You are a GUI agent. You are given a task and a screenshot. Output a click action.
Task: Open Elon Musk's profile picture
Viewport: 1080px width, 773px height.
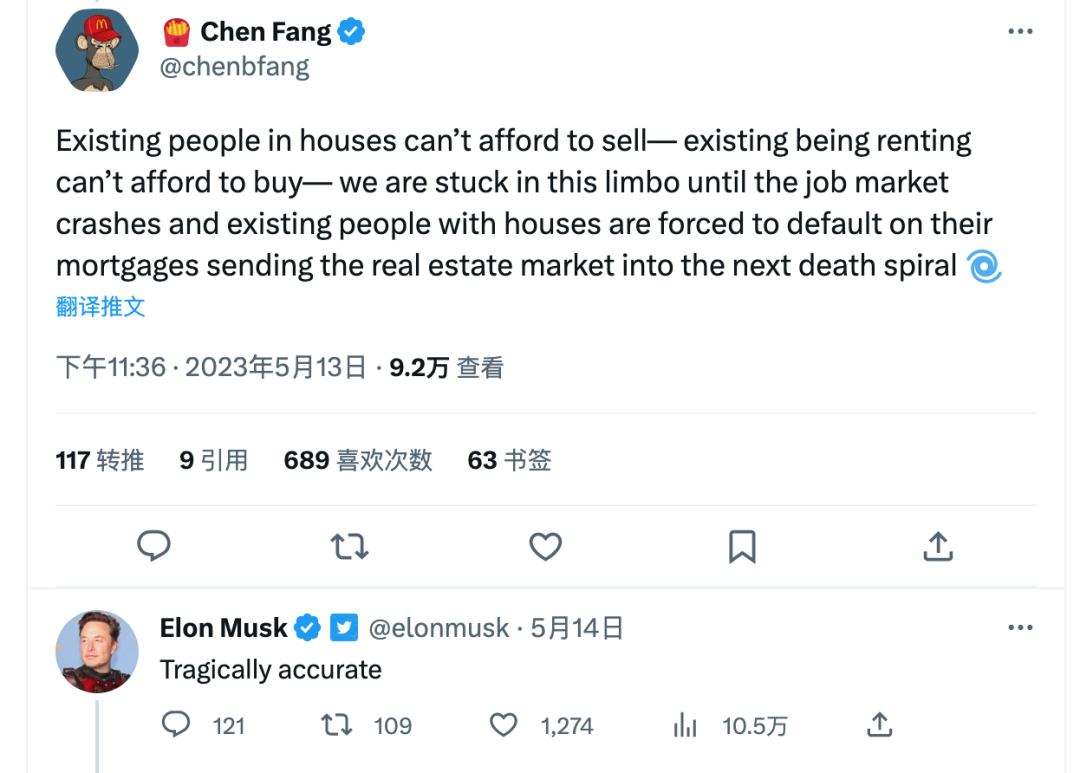point(97,651)
